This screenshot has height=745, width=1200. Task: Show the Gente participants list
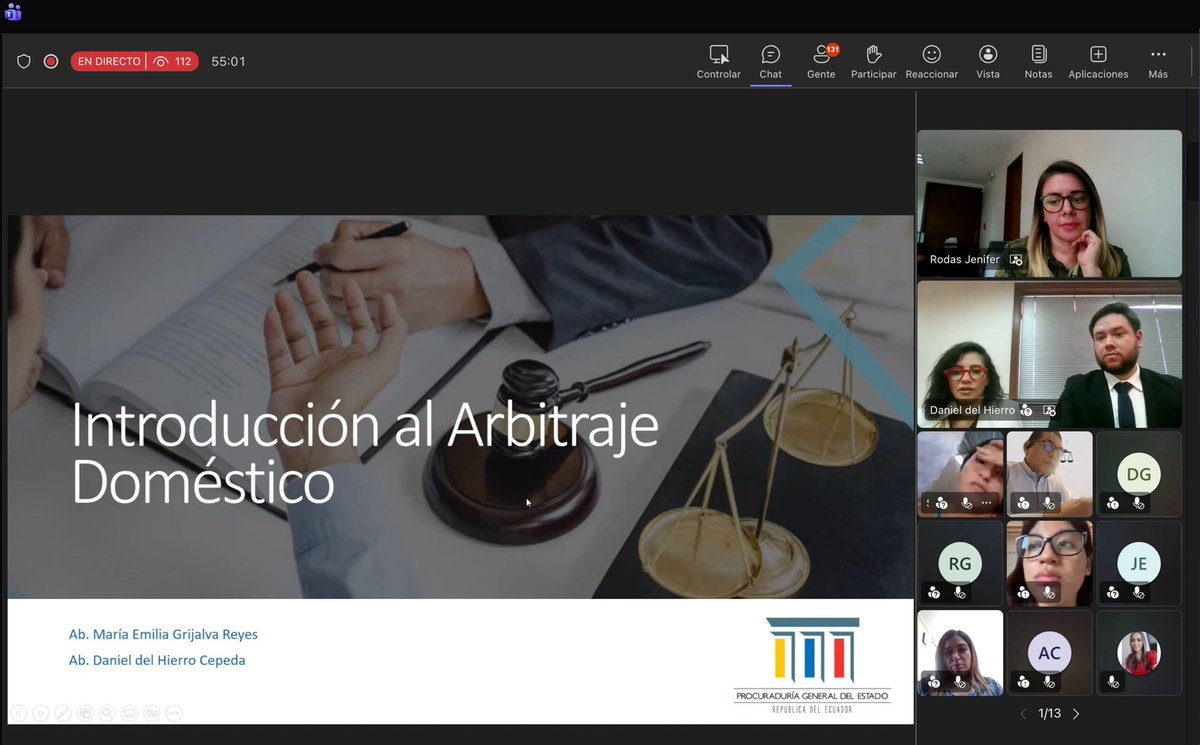click(x=822, y=61)
